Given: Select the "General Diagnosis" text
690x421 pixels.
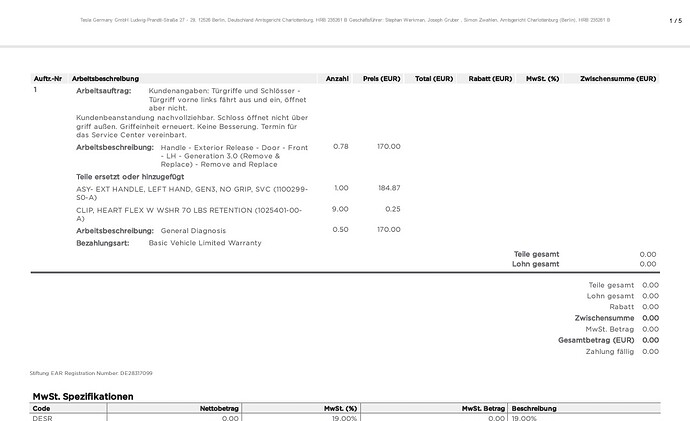Looking at the screenshot, I should (x=193, y=231).
